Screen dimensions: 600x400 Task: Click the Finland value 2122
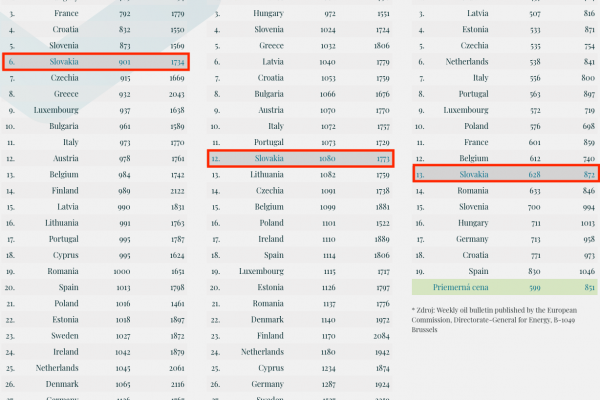(177, 190)
